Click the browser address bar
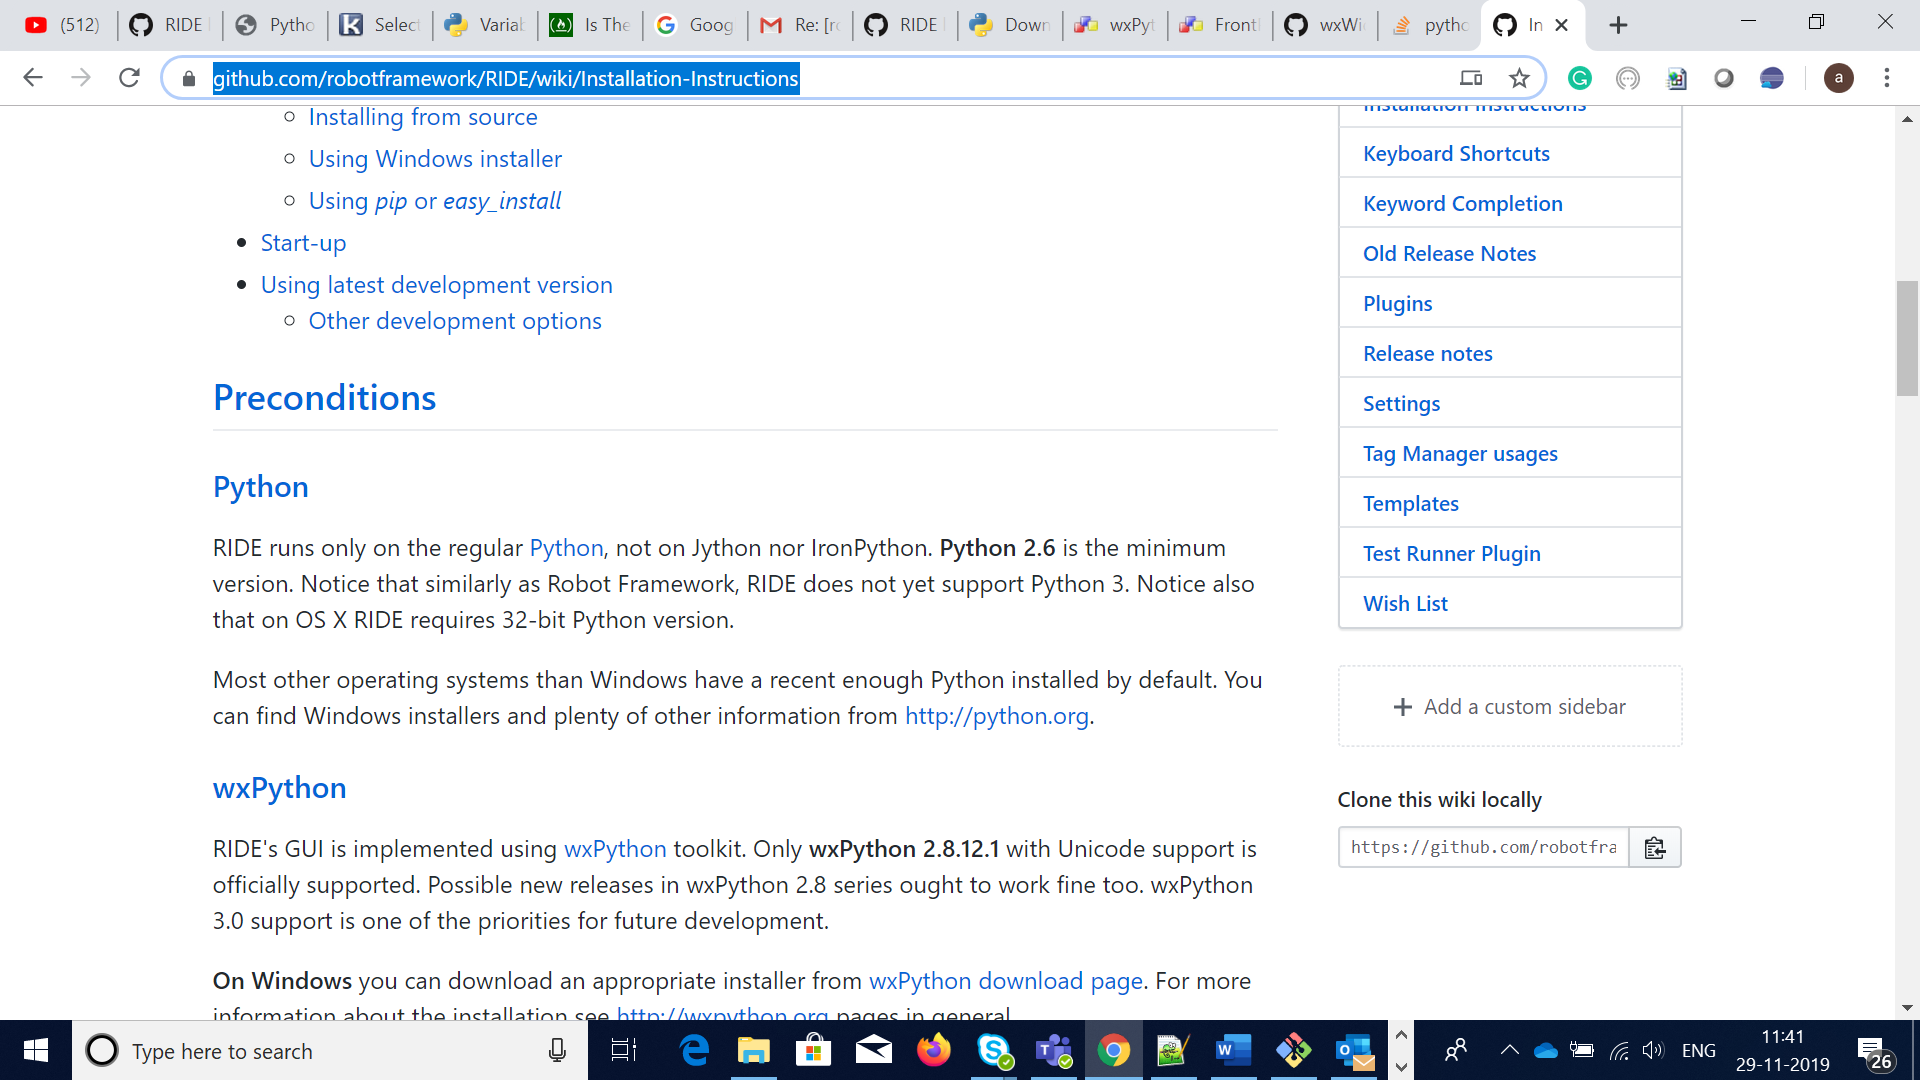 click(820, 78)
